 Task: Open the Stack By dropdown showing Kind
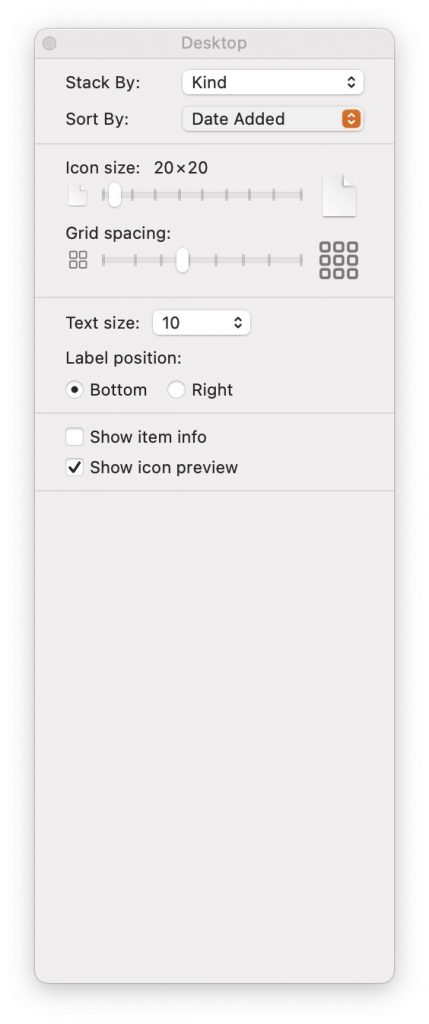[273, 82]
